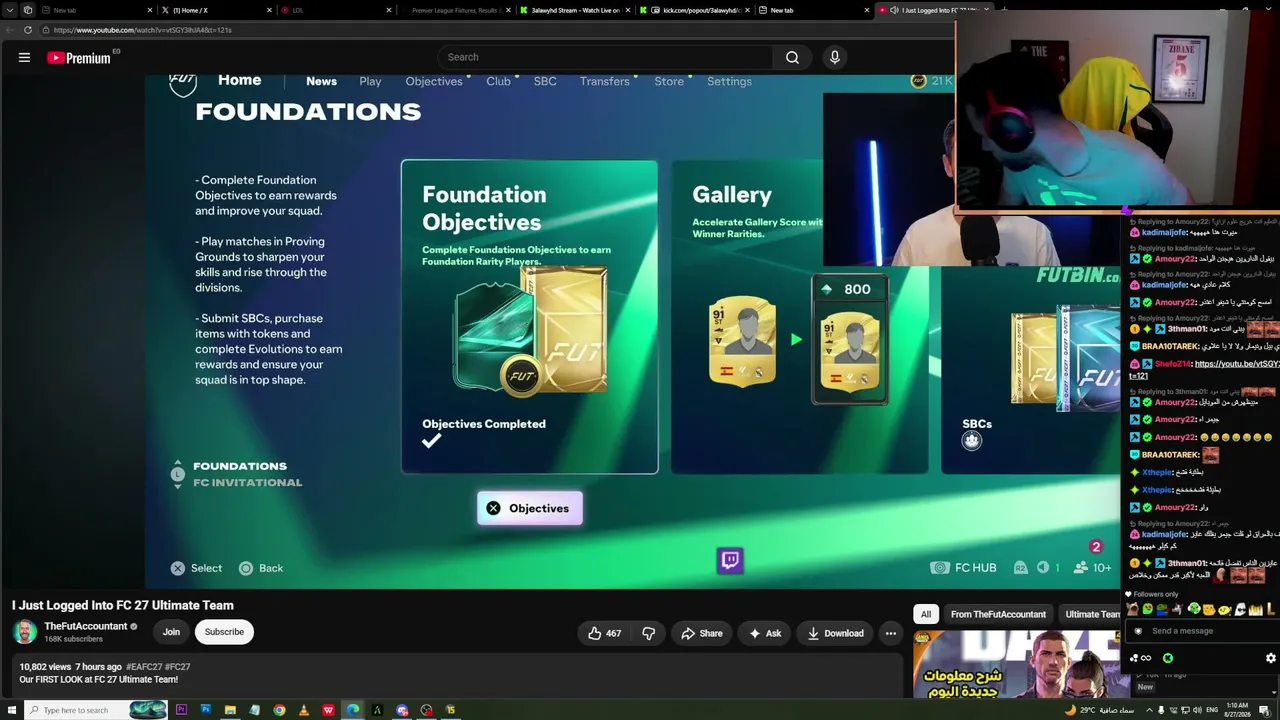Image resolution: width=1280 pixels, height=720 pixels.
Task: Switch to 3alawyhd Stream Kick tab
Action: (576, 10)
